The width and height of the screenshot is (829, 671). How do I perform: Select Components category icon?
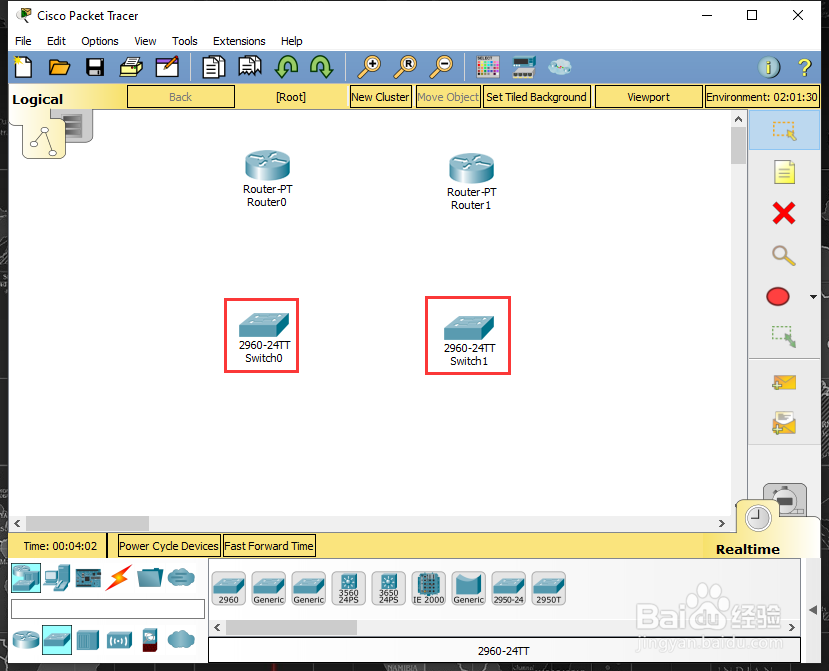(x=88, y=578)
